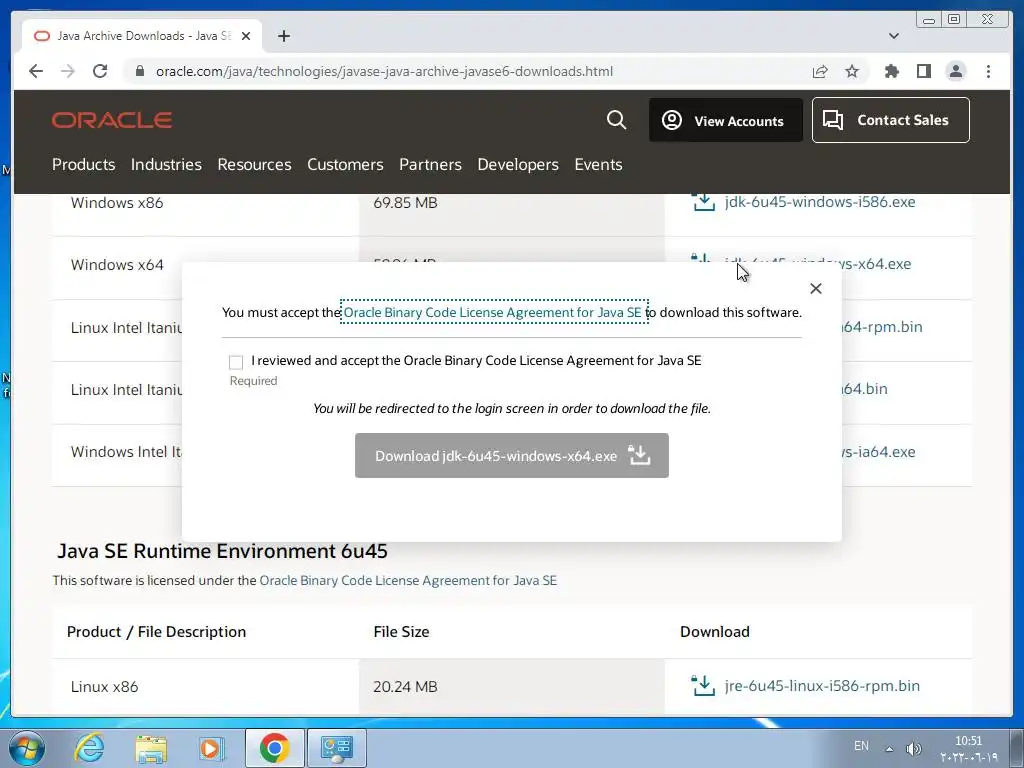Viewport: 1024px width, 768px height.
Task: Open Windows Explorer folder from taskbar
Action: click(151, 748)
